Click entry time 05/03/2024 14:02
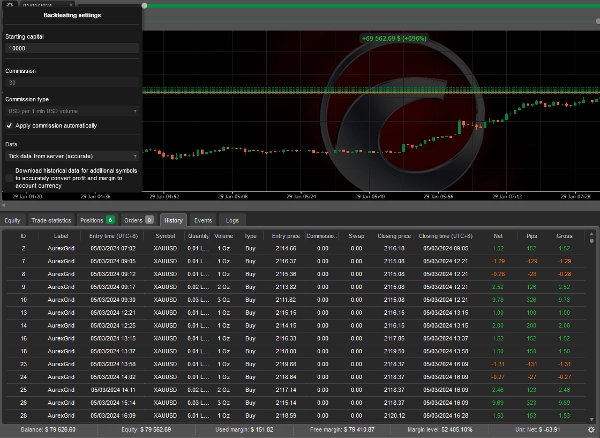 click(113, 377)
